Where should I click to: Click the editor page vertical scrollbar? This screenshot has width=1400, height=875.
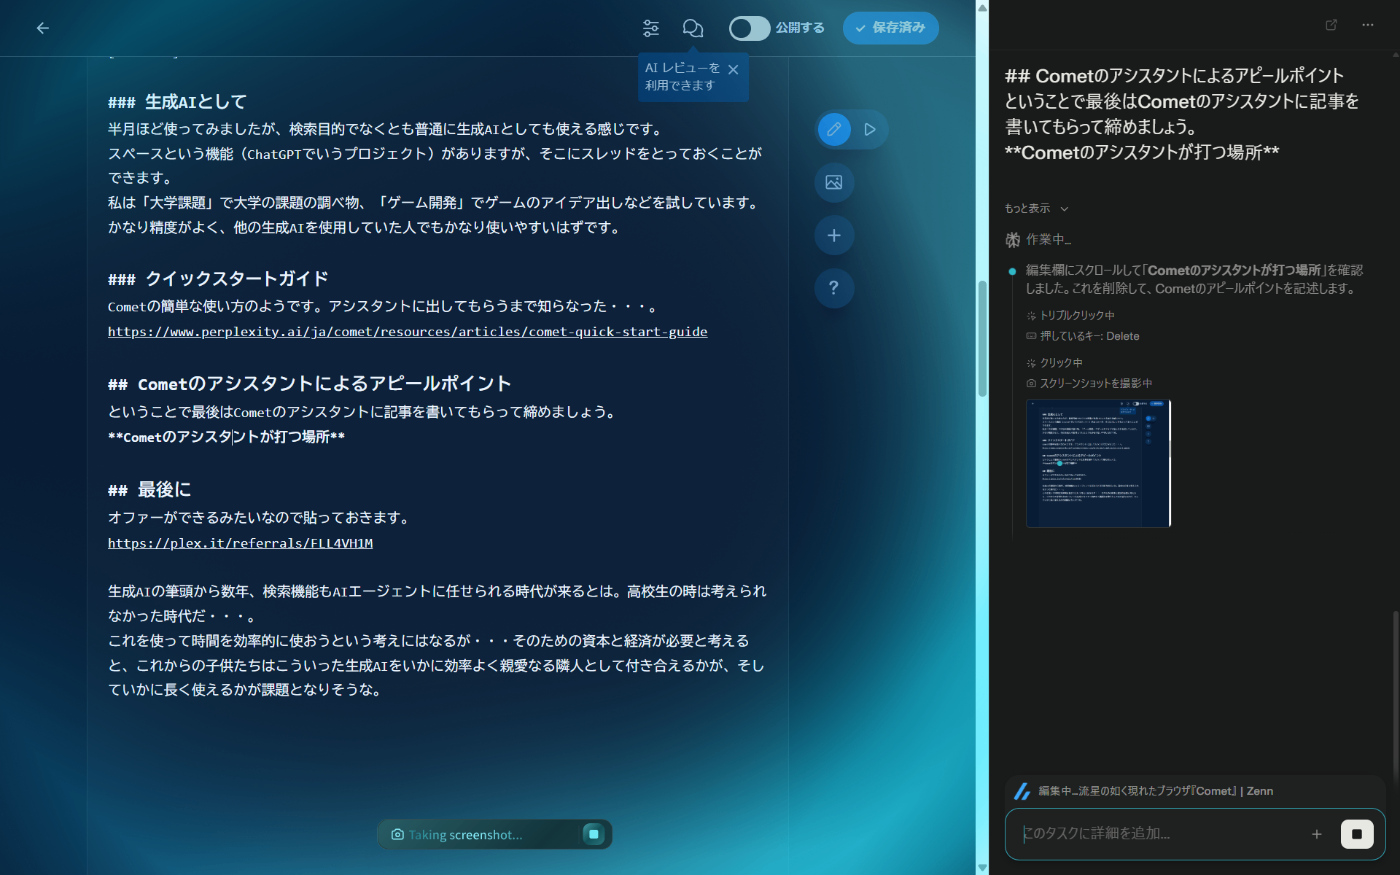point(982,338)
